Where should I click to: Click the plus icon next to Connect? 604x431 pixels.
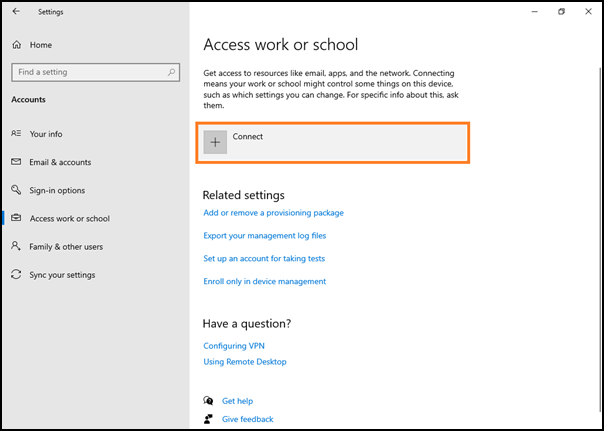215,142
